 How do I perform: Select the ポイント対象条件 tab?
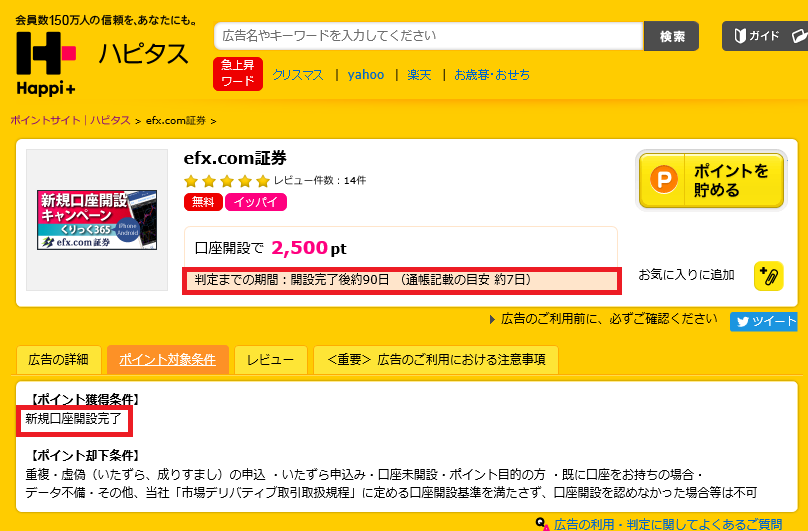coord(167,359)
